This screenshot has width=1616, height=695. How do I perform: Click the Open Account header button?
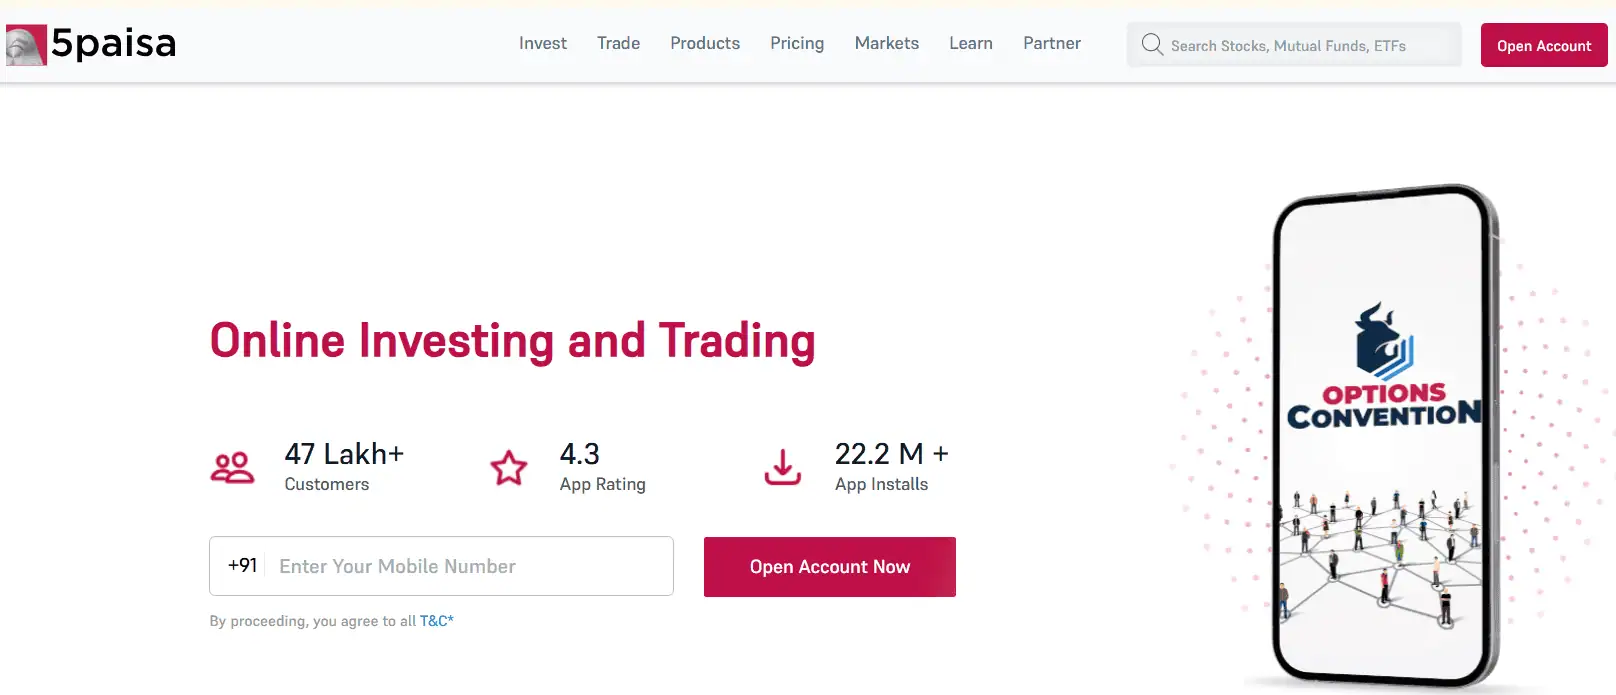pos(1544,45)
